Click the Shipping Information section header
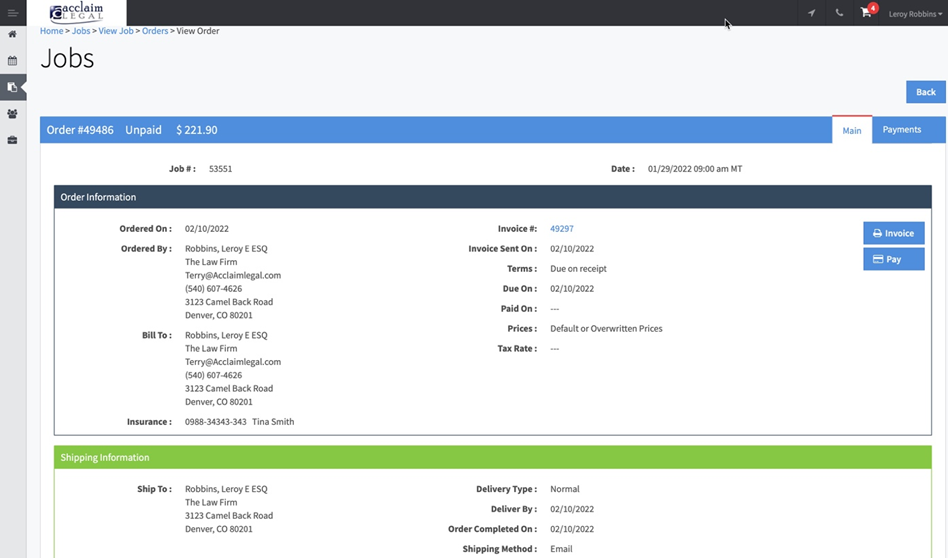This screenshot has height=558, width=948. pos(493,457)
